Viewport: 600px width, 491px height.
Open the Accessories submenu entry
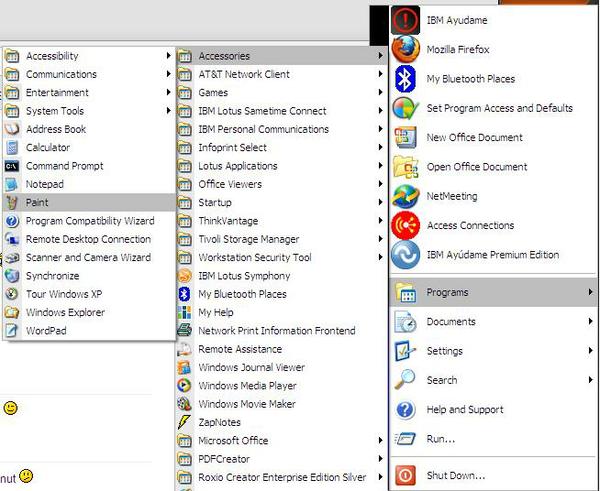point(282,56)
